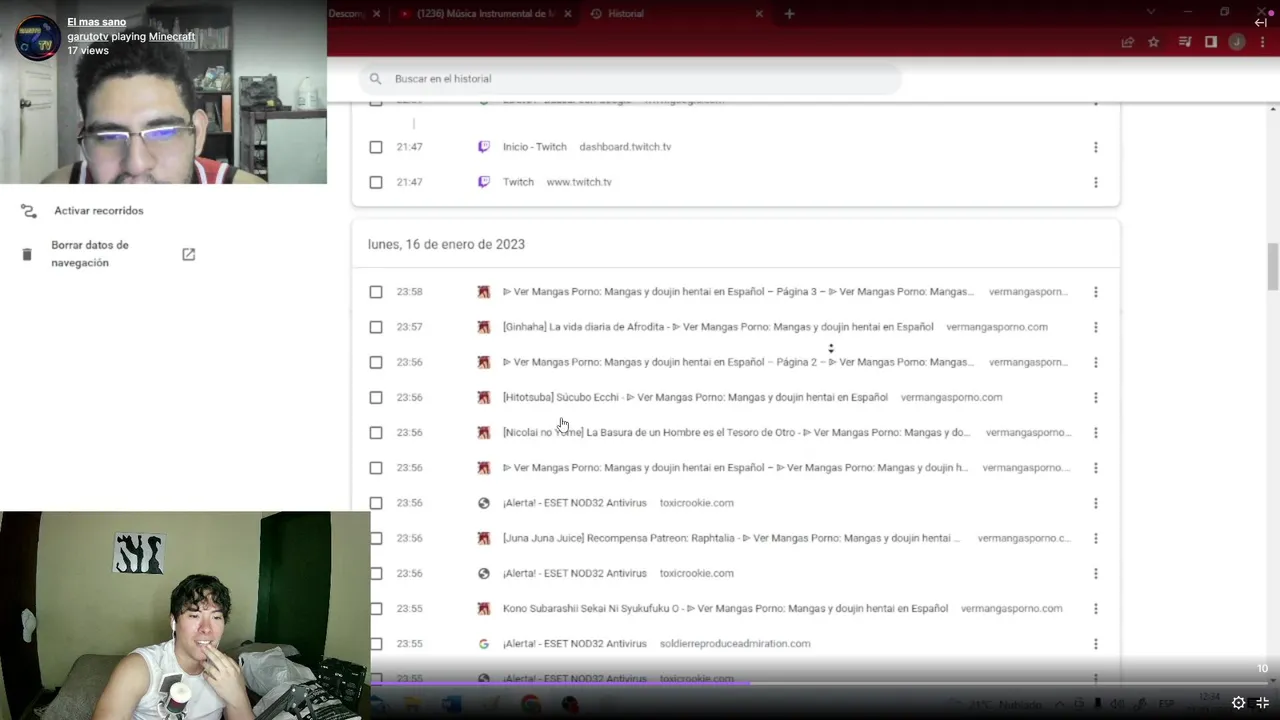1280x720 pixels.
Task: Check the Juna Juna Juice entry box
Action: tap(376, 538)
